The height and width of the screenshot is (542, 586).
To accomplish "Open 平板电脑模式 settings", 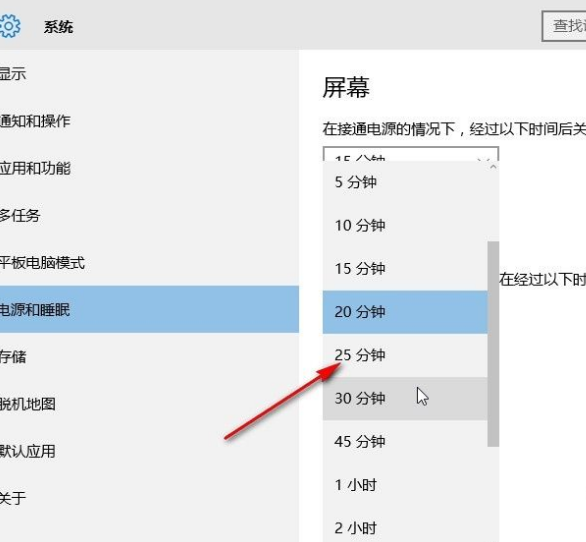I will click(149, 262).
